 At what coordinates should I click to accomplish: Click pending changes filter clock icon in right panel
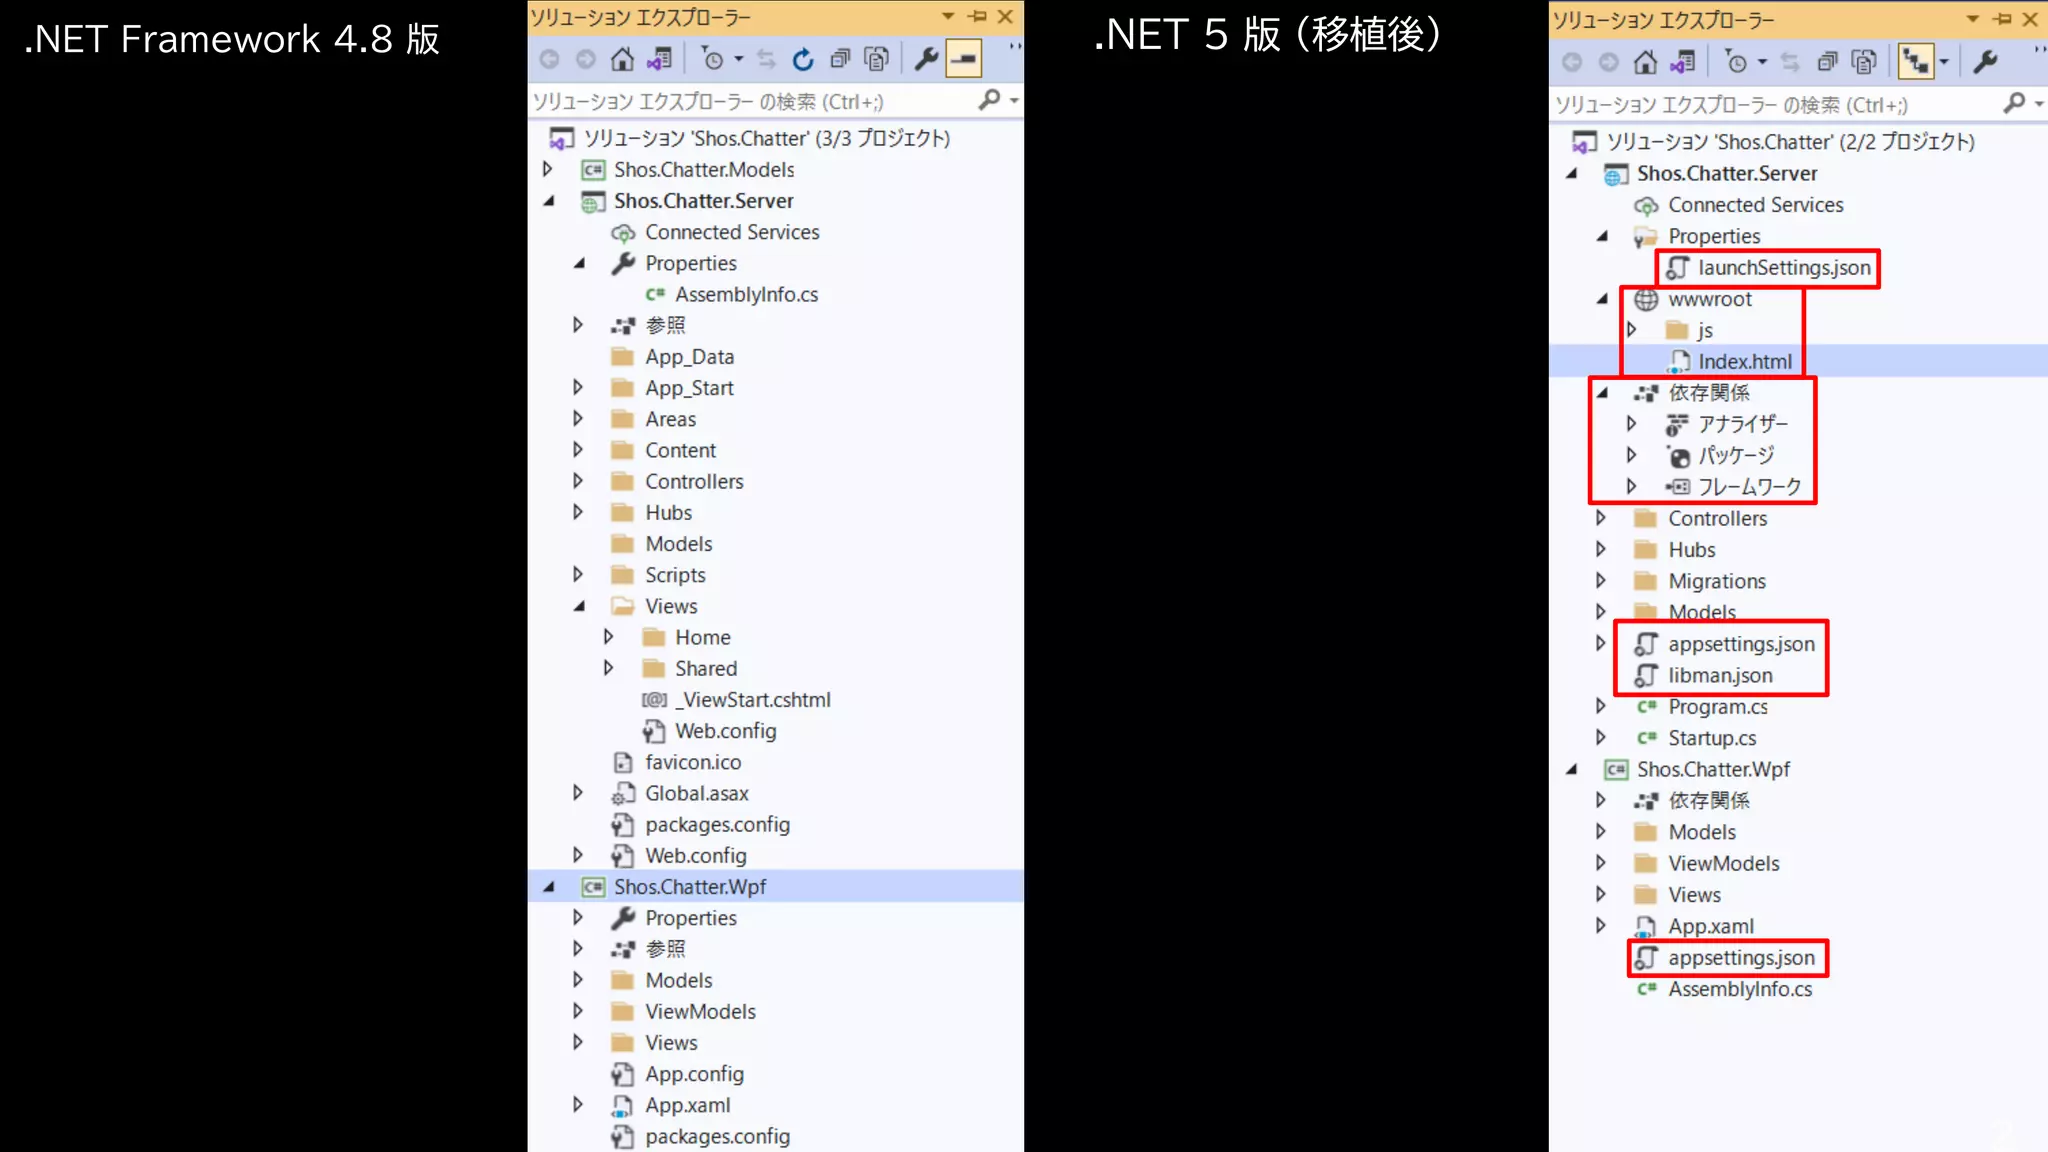click(1736, 62)
